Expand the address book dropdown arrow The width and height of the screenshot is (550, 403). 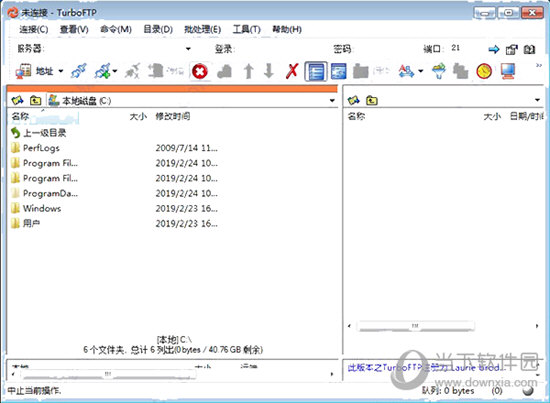click(61, 71)
